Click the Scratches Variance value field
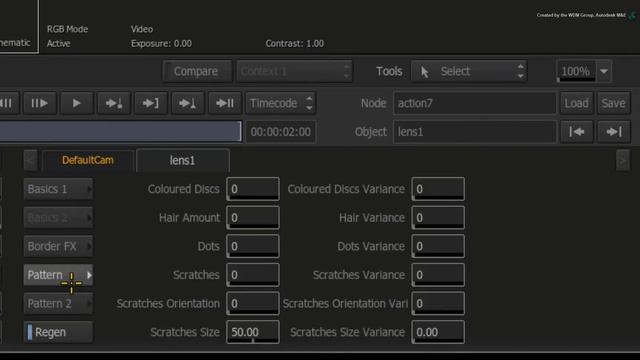Screen dimensions: 640x360 pos(438,275)
